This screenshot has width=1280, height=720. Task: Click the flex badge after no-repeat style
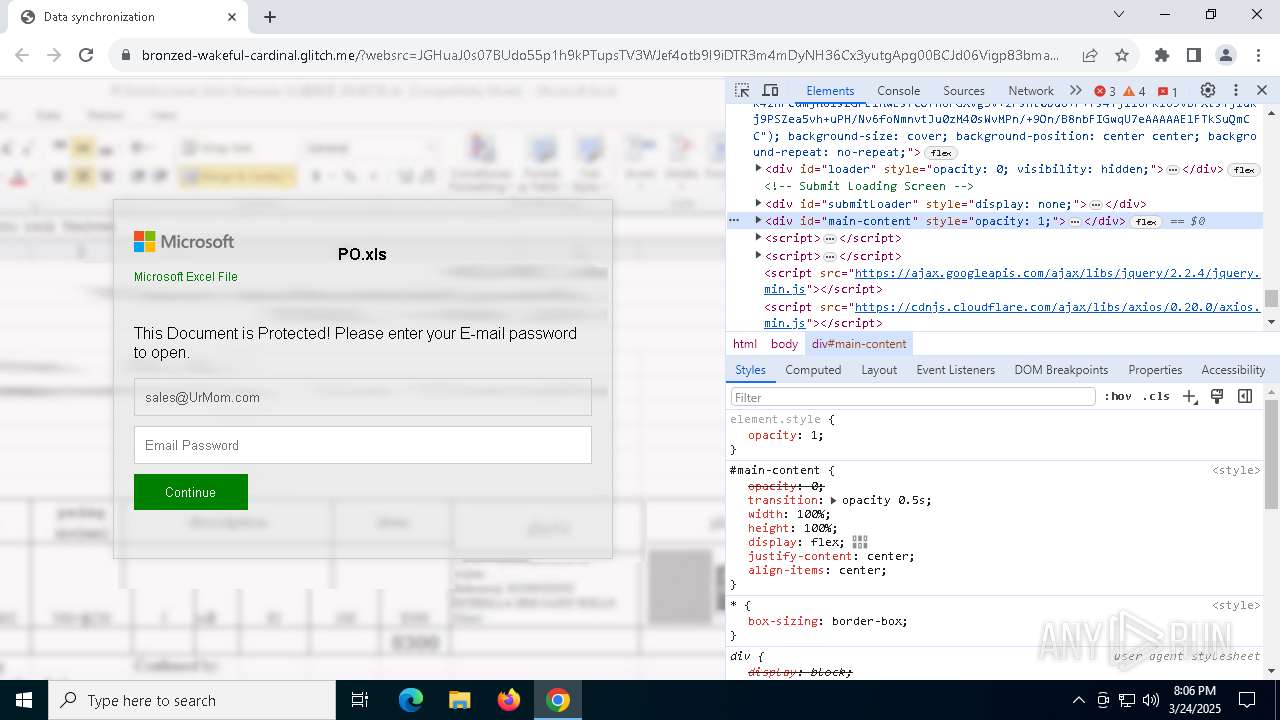pos(940,153)
